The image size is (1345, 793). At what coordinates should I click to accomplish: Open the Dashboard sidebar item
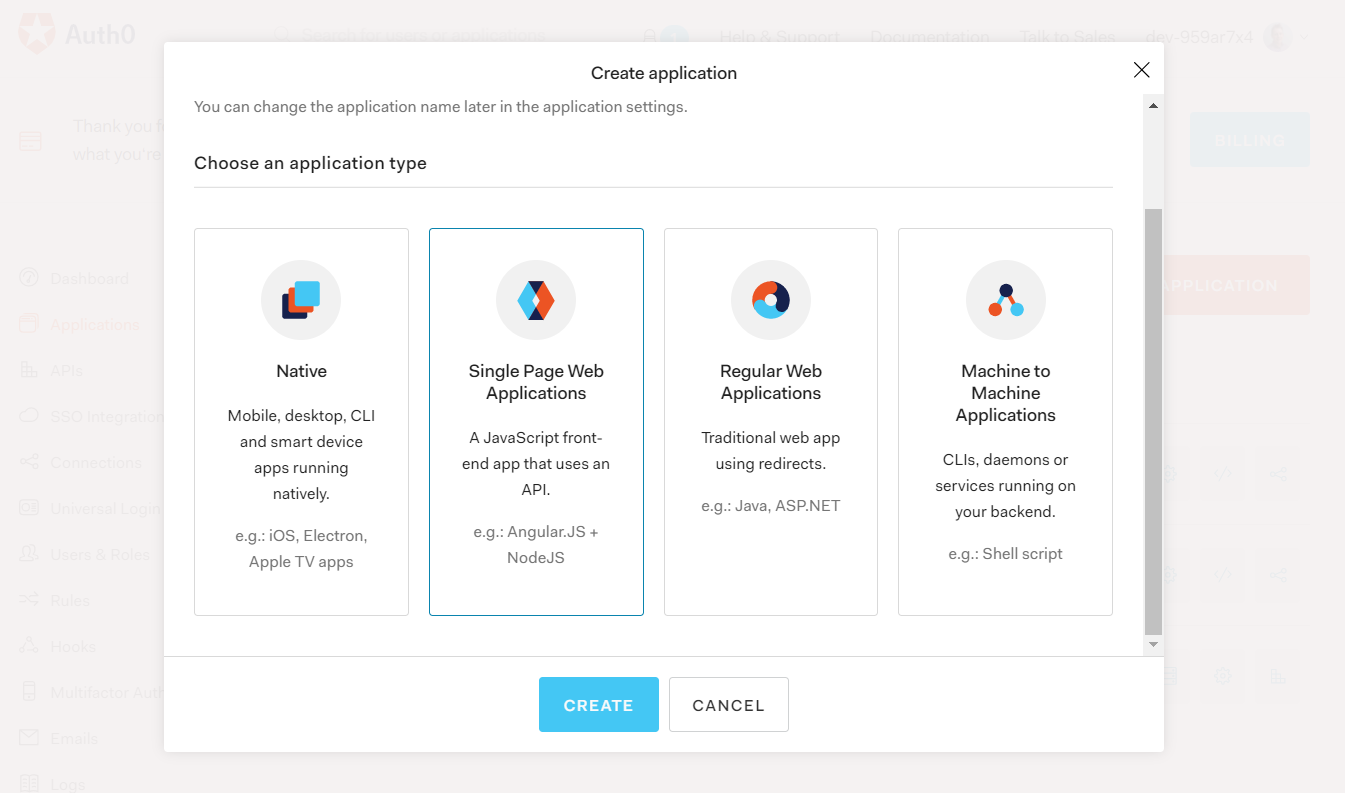[x=89, y=278]
